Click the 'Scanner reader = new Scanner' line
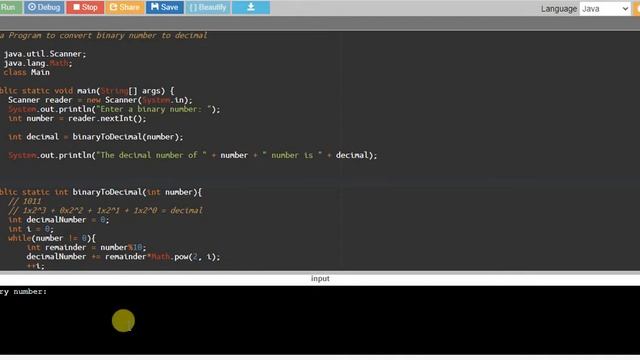This screenshot has height=360, width=640. (100, 100)
